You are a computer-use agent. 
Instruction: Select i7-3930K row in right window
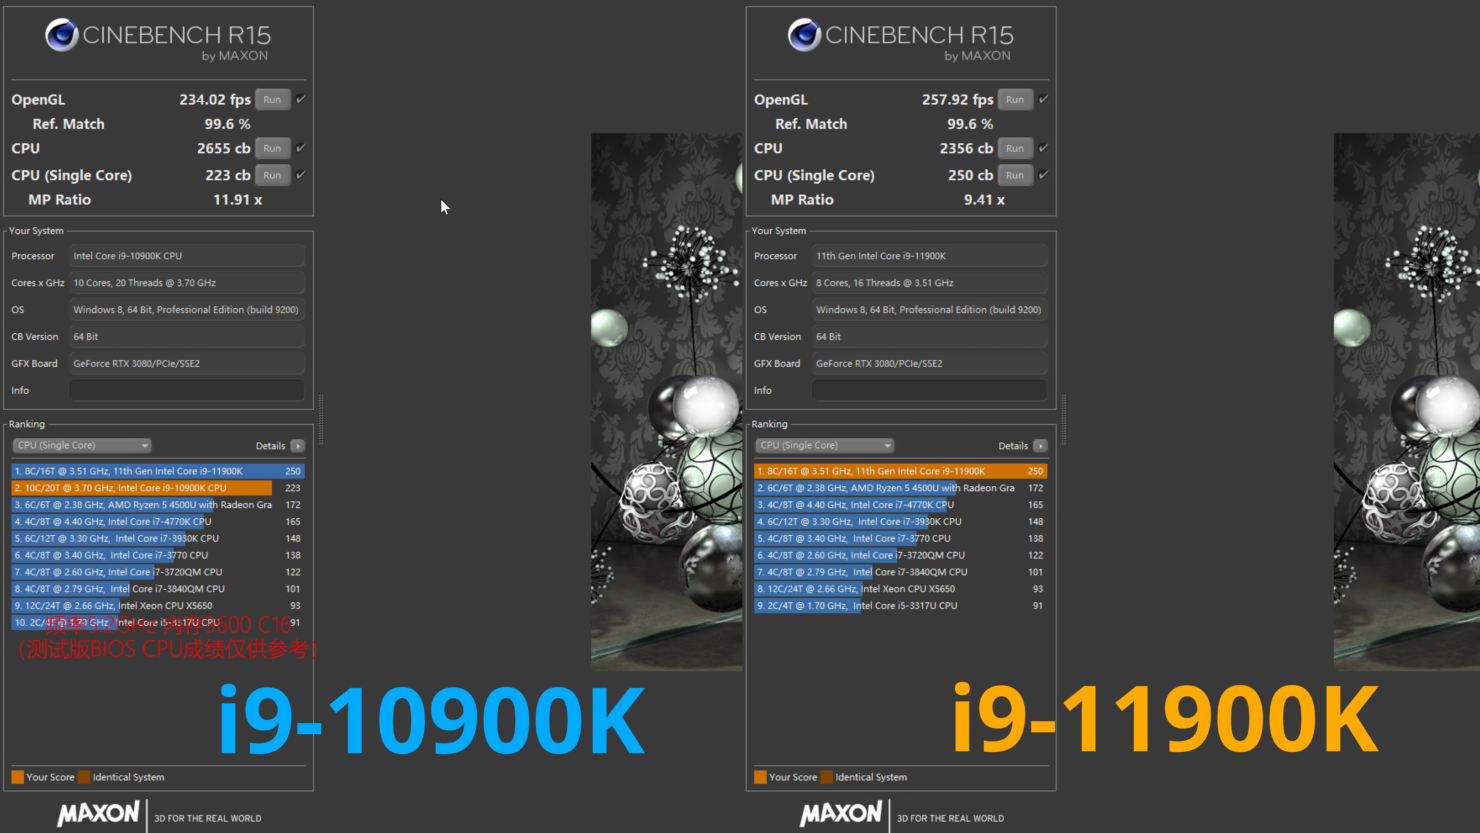(x=901, y=522)
